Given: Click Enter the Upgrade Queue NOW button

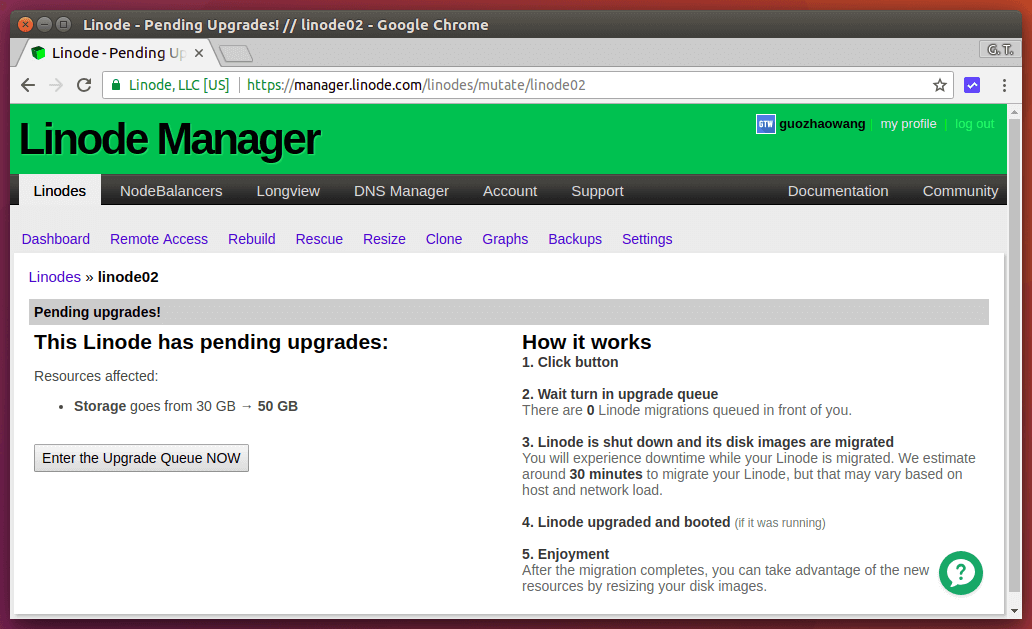Looking at the screenshot, I should tap(141, 458).
